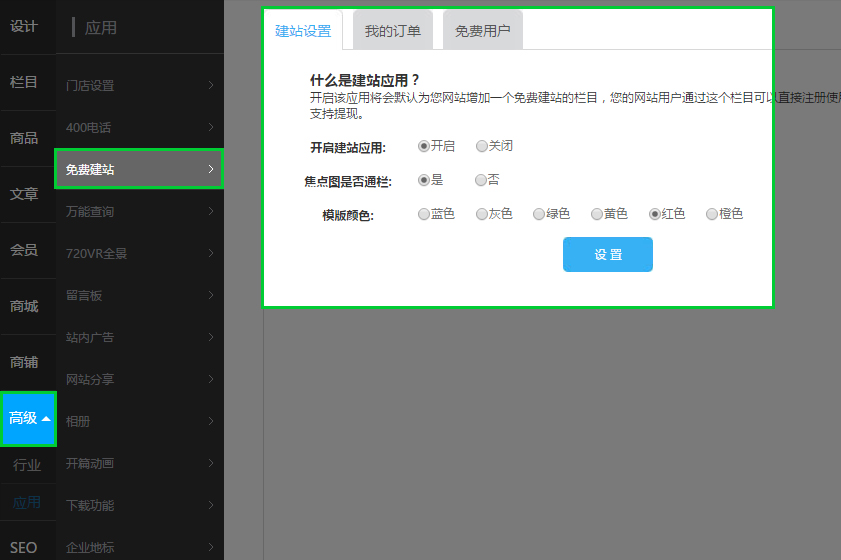Select the 关闭 radio option

coord(482,146)
